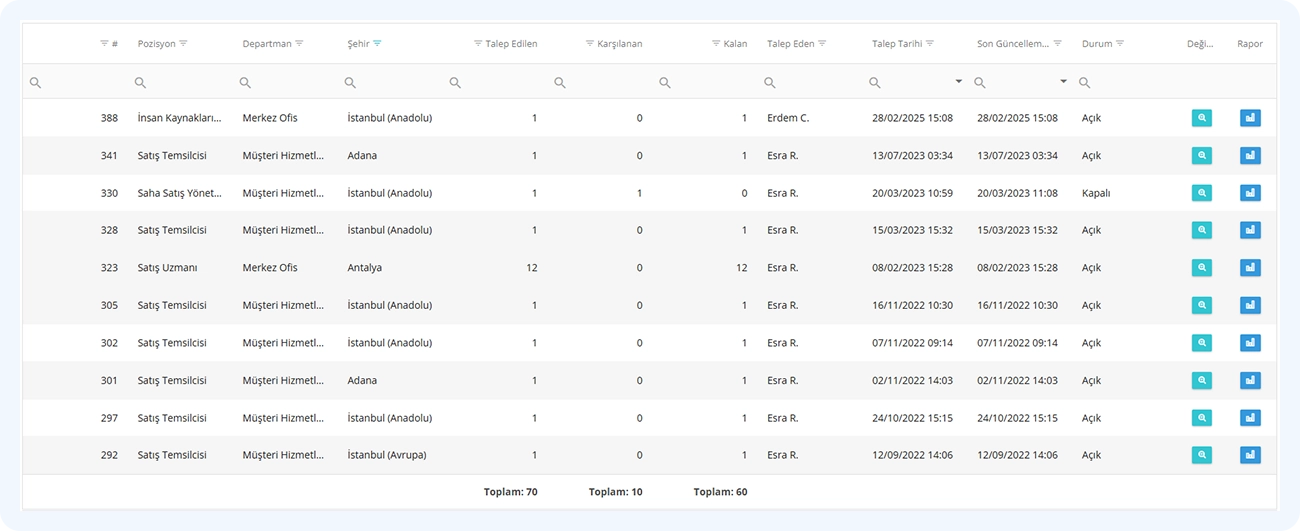The height and width of the screenshot is (531, 1300).
Task: Click the Kapalı status cell for request 330
Action: coord(1096,193)
